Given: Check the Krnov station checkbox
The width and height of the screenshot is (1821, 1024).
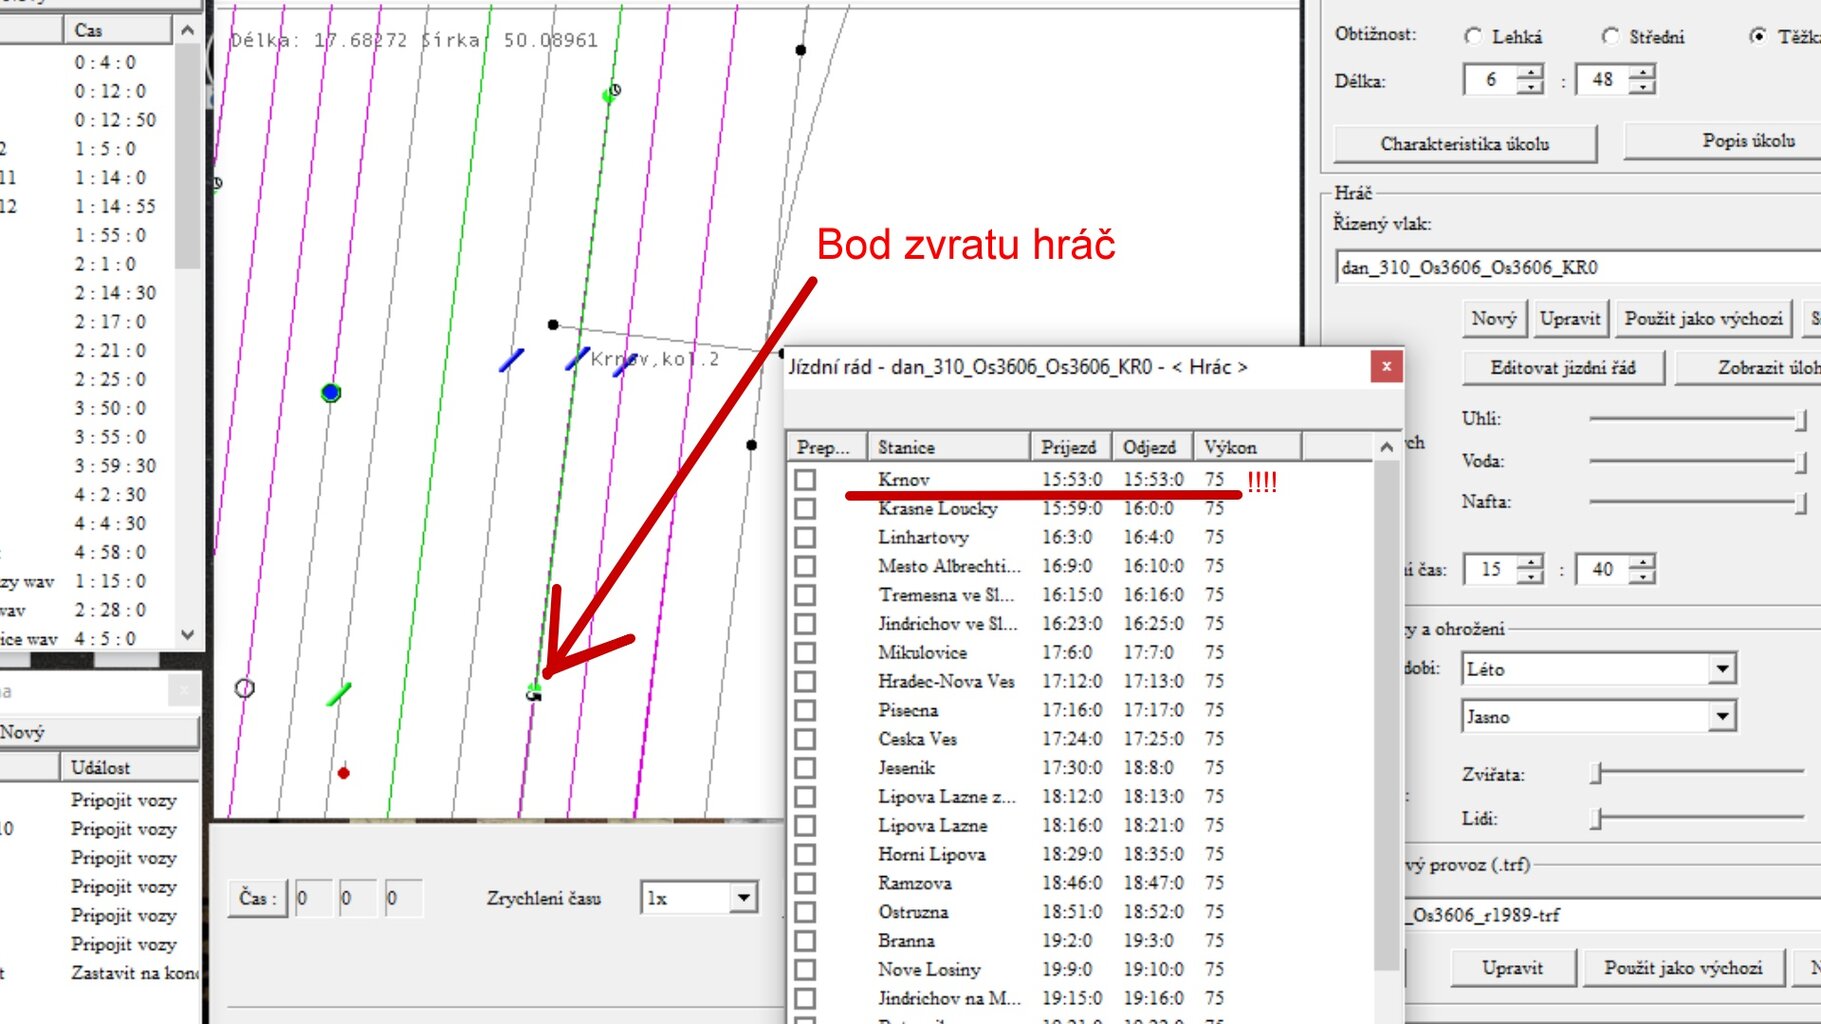Looking at the screenshot, I should coord(805,480).
